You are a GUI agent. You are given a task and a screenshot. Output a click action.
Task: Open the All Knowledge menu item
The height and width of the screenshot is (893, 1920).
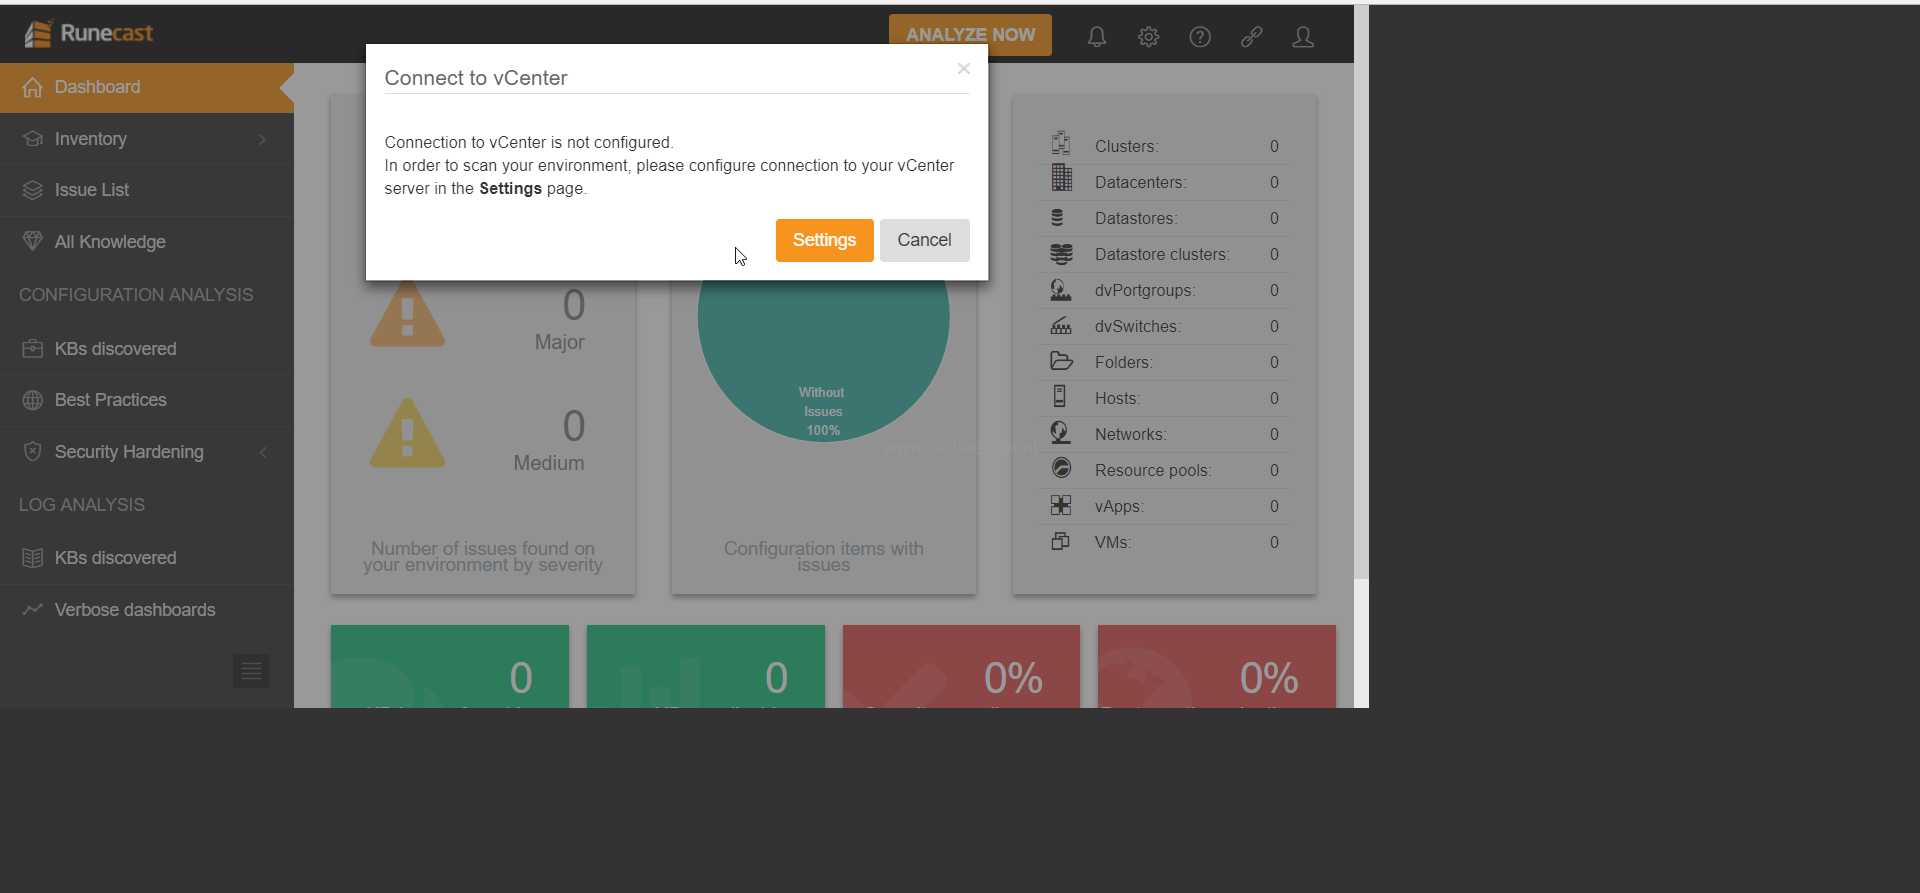tap(147, 242)
